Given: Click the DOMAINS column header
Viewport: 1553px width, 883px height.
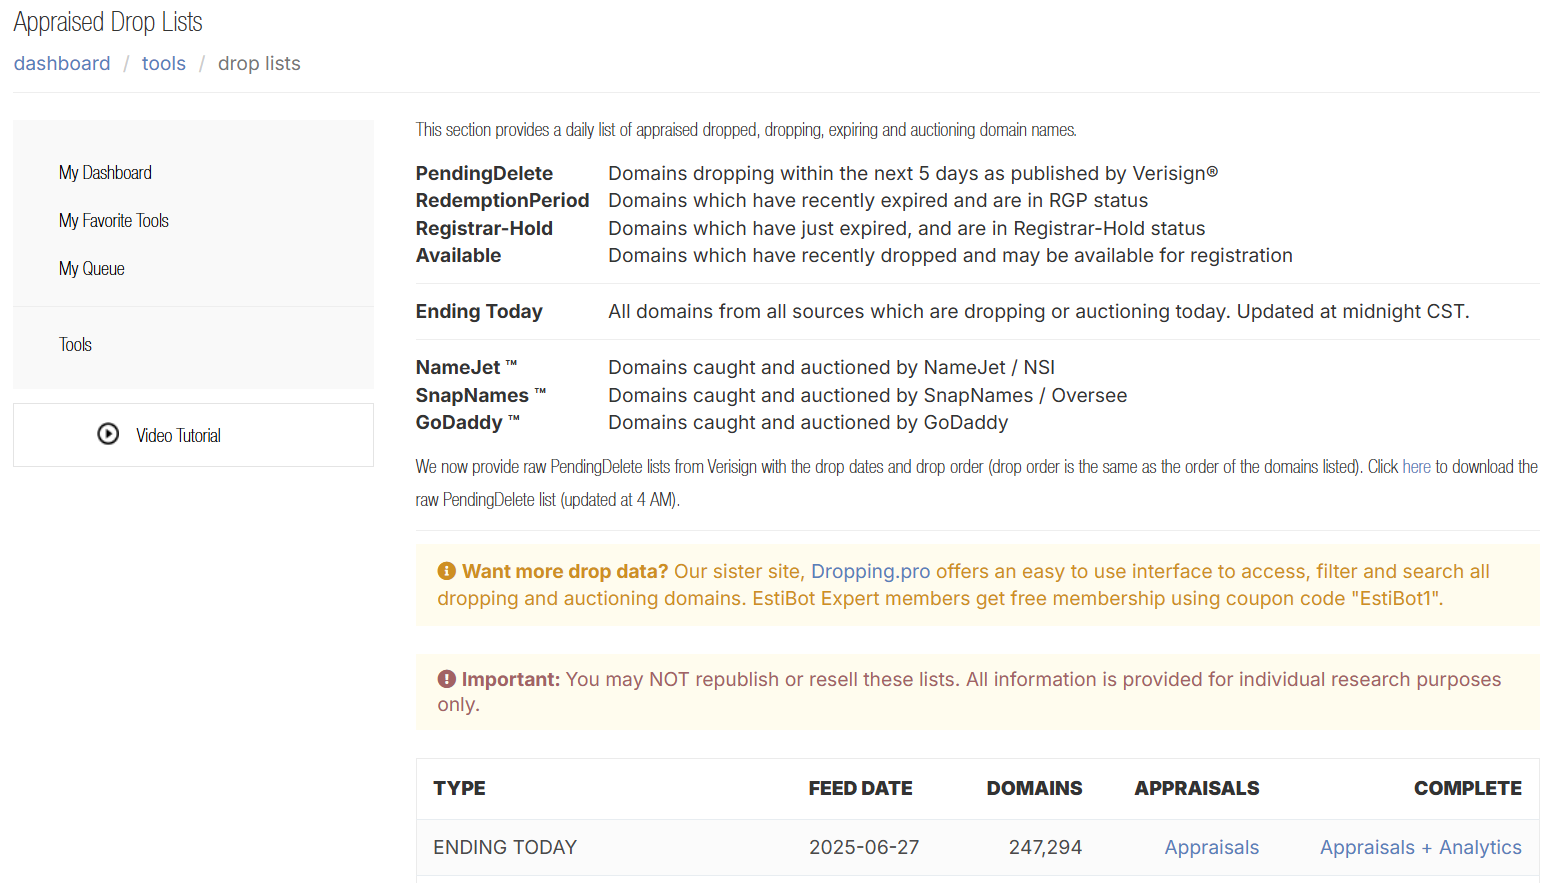Looking at the screenshot, I should pos(1034,788).
